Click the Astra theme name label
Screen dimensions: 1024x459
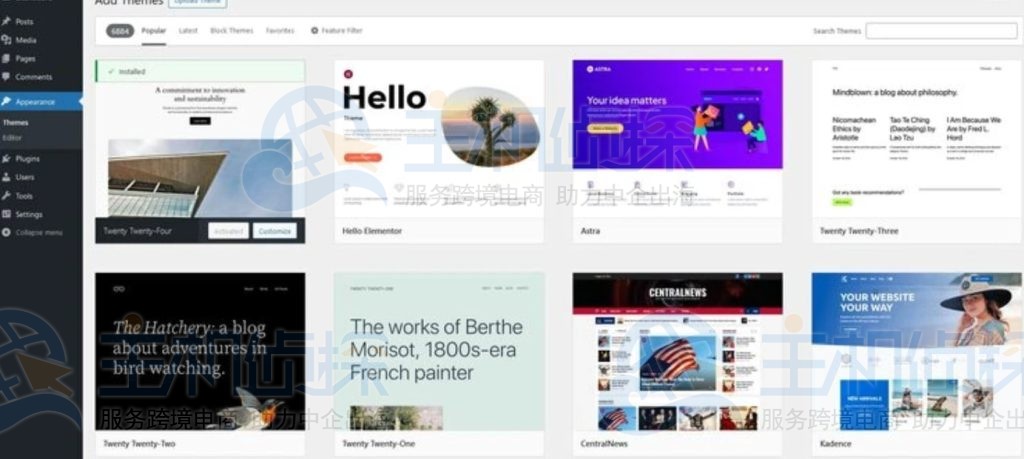(590, 231)
